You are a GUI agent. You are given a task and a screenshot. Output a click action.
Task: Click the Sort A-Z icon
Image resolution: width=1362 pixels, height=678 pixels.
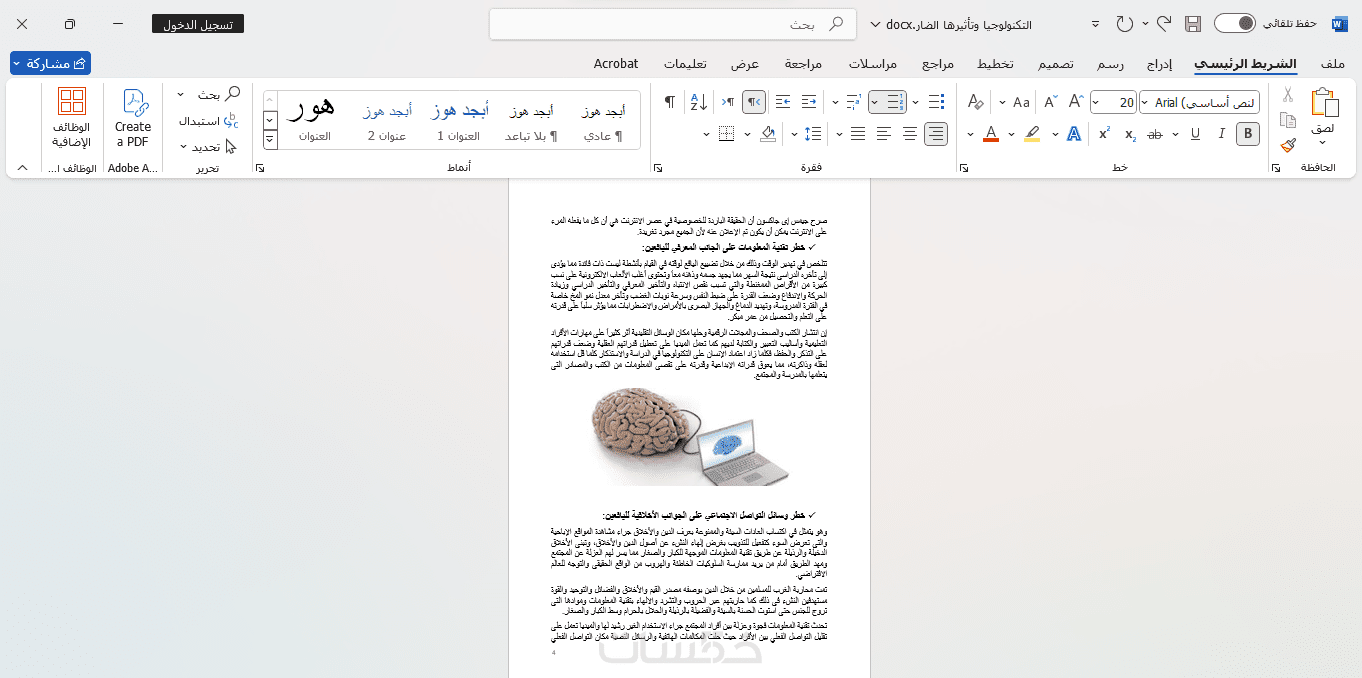click(x=699, y=102)
